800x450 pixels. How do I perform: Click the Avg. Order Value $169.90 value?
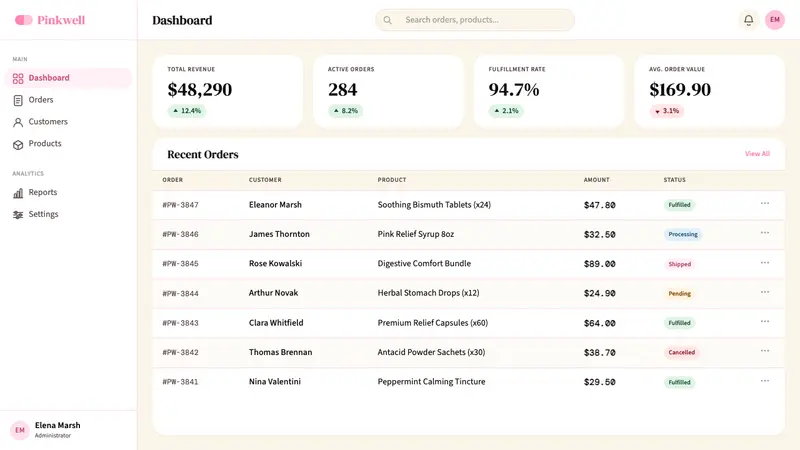click(x=680, y=90)
